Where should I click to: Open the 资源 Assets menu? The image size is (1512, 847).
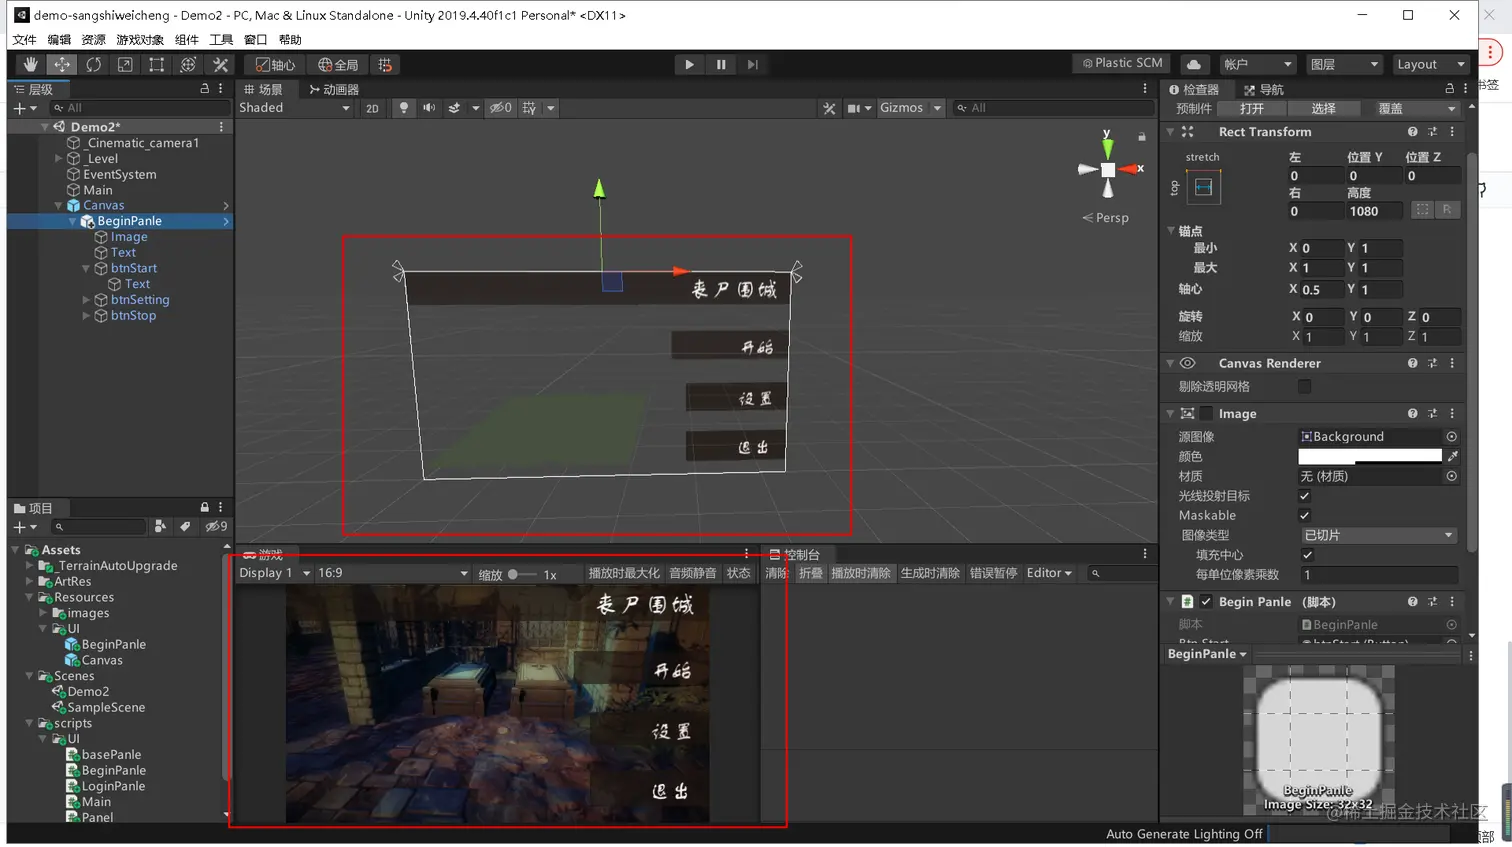tap(93, 40)
